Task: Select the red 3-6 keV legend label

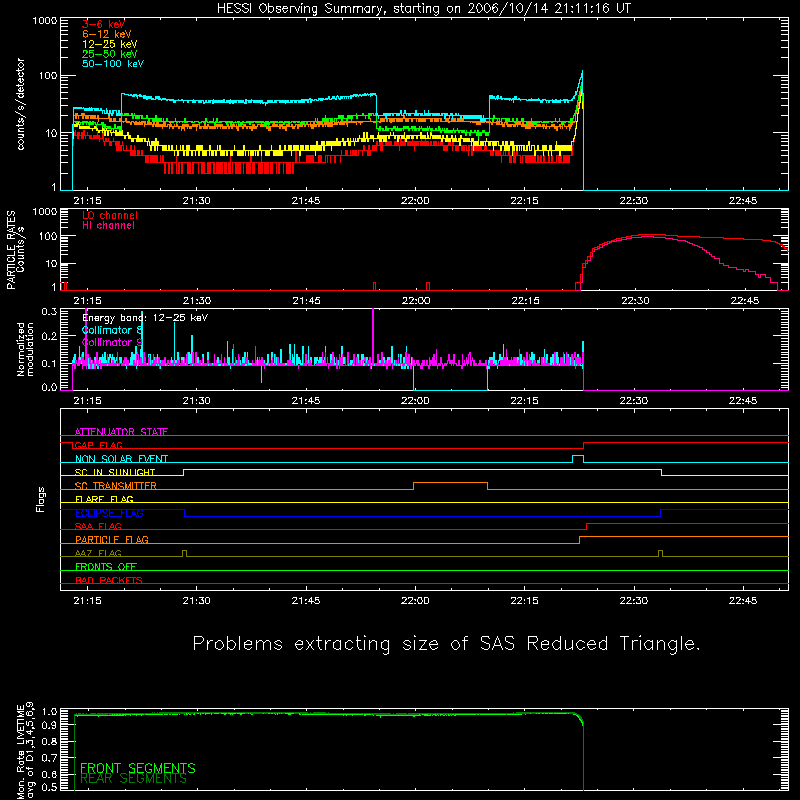Action: point(104,24)
